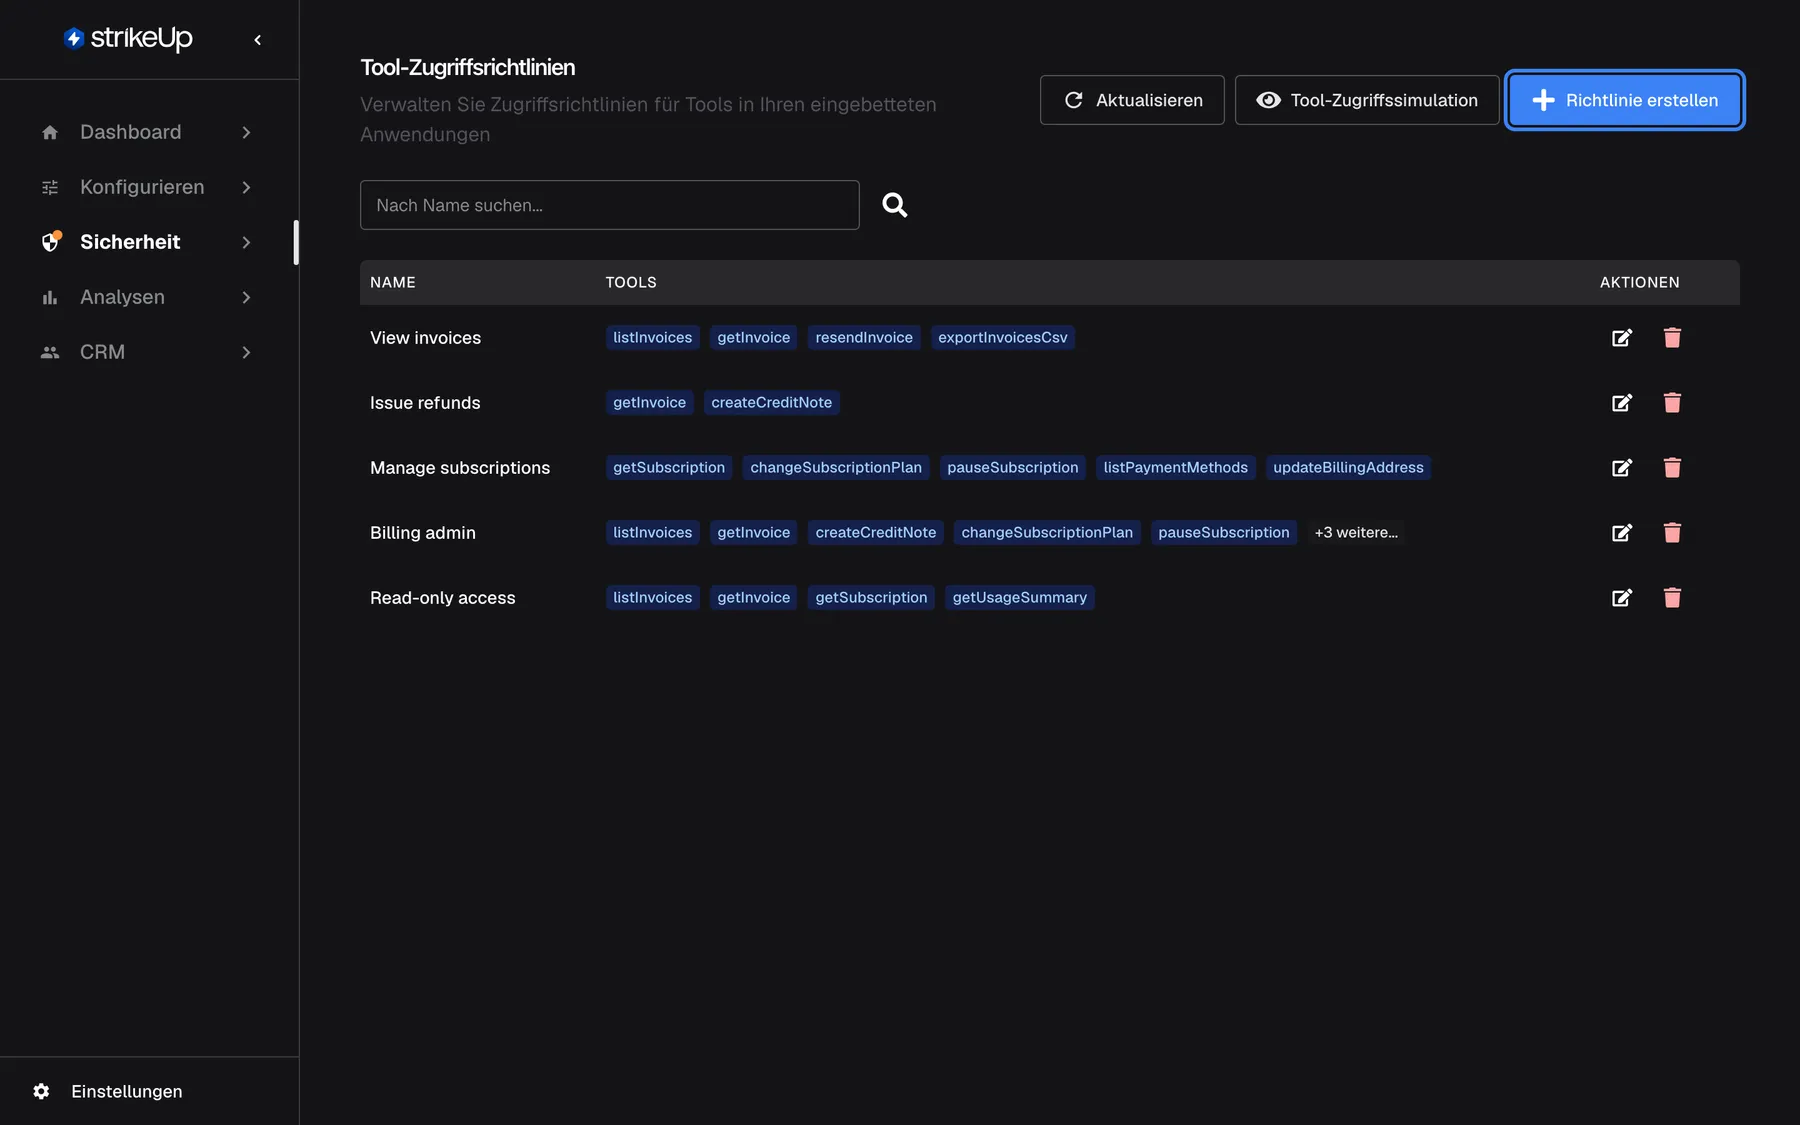Click the Billing admin policy name
1800x1125 pixels.
423,533
